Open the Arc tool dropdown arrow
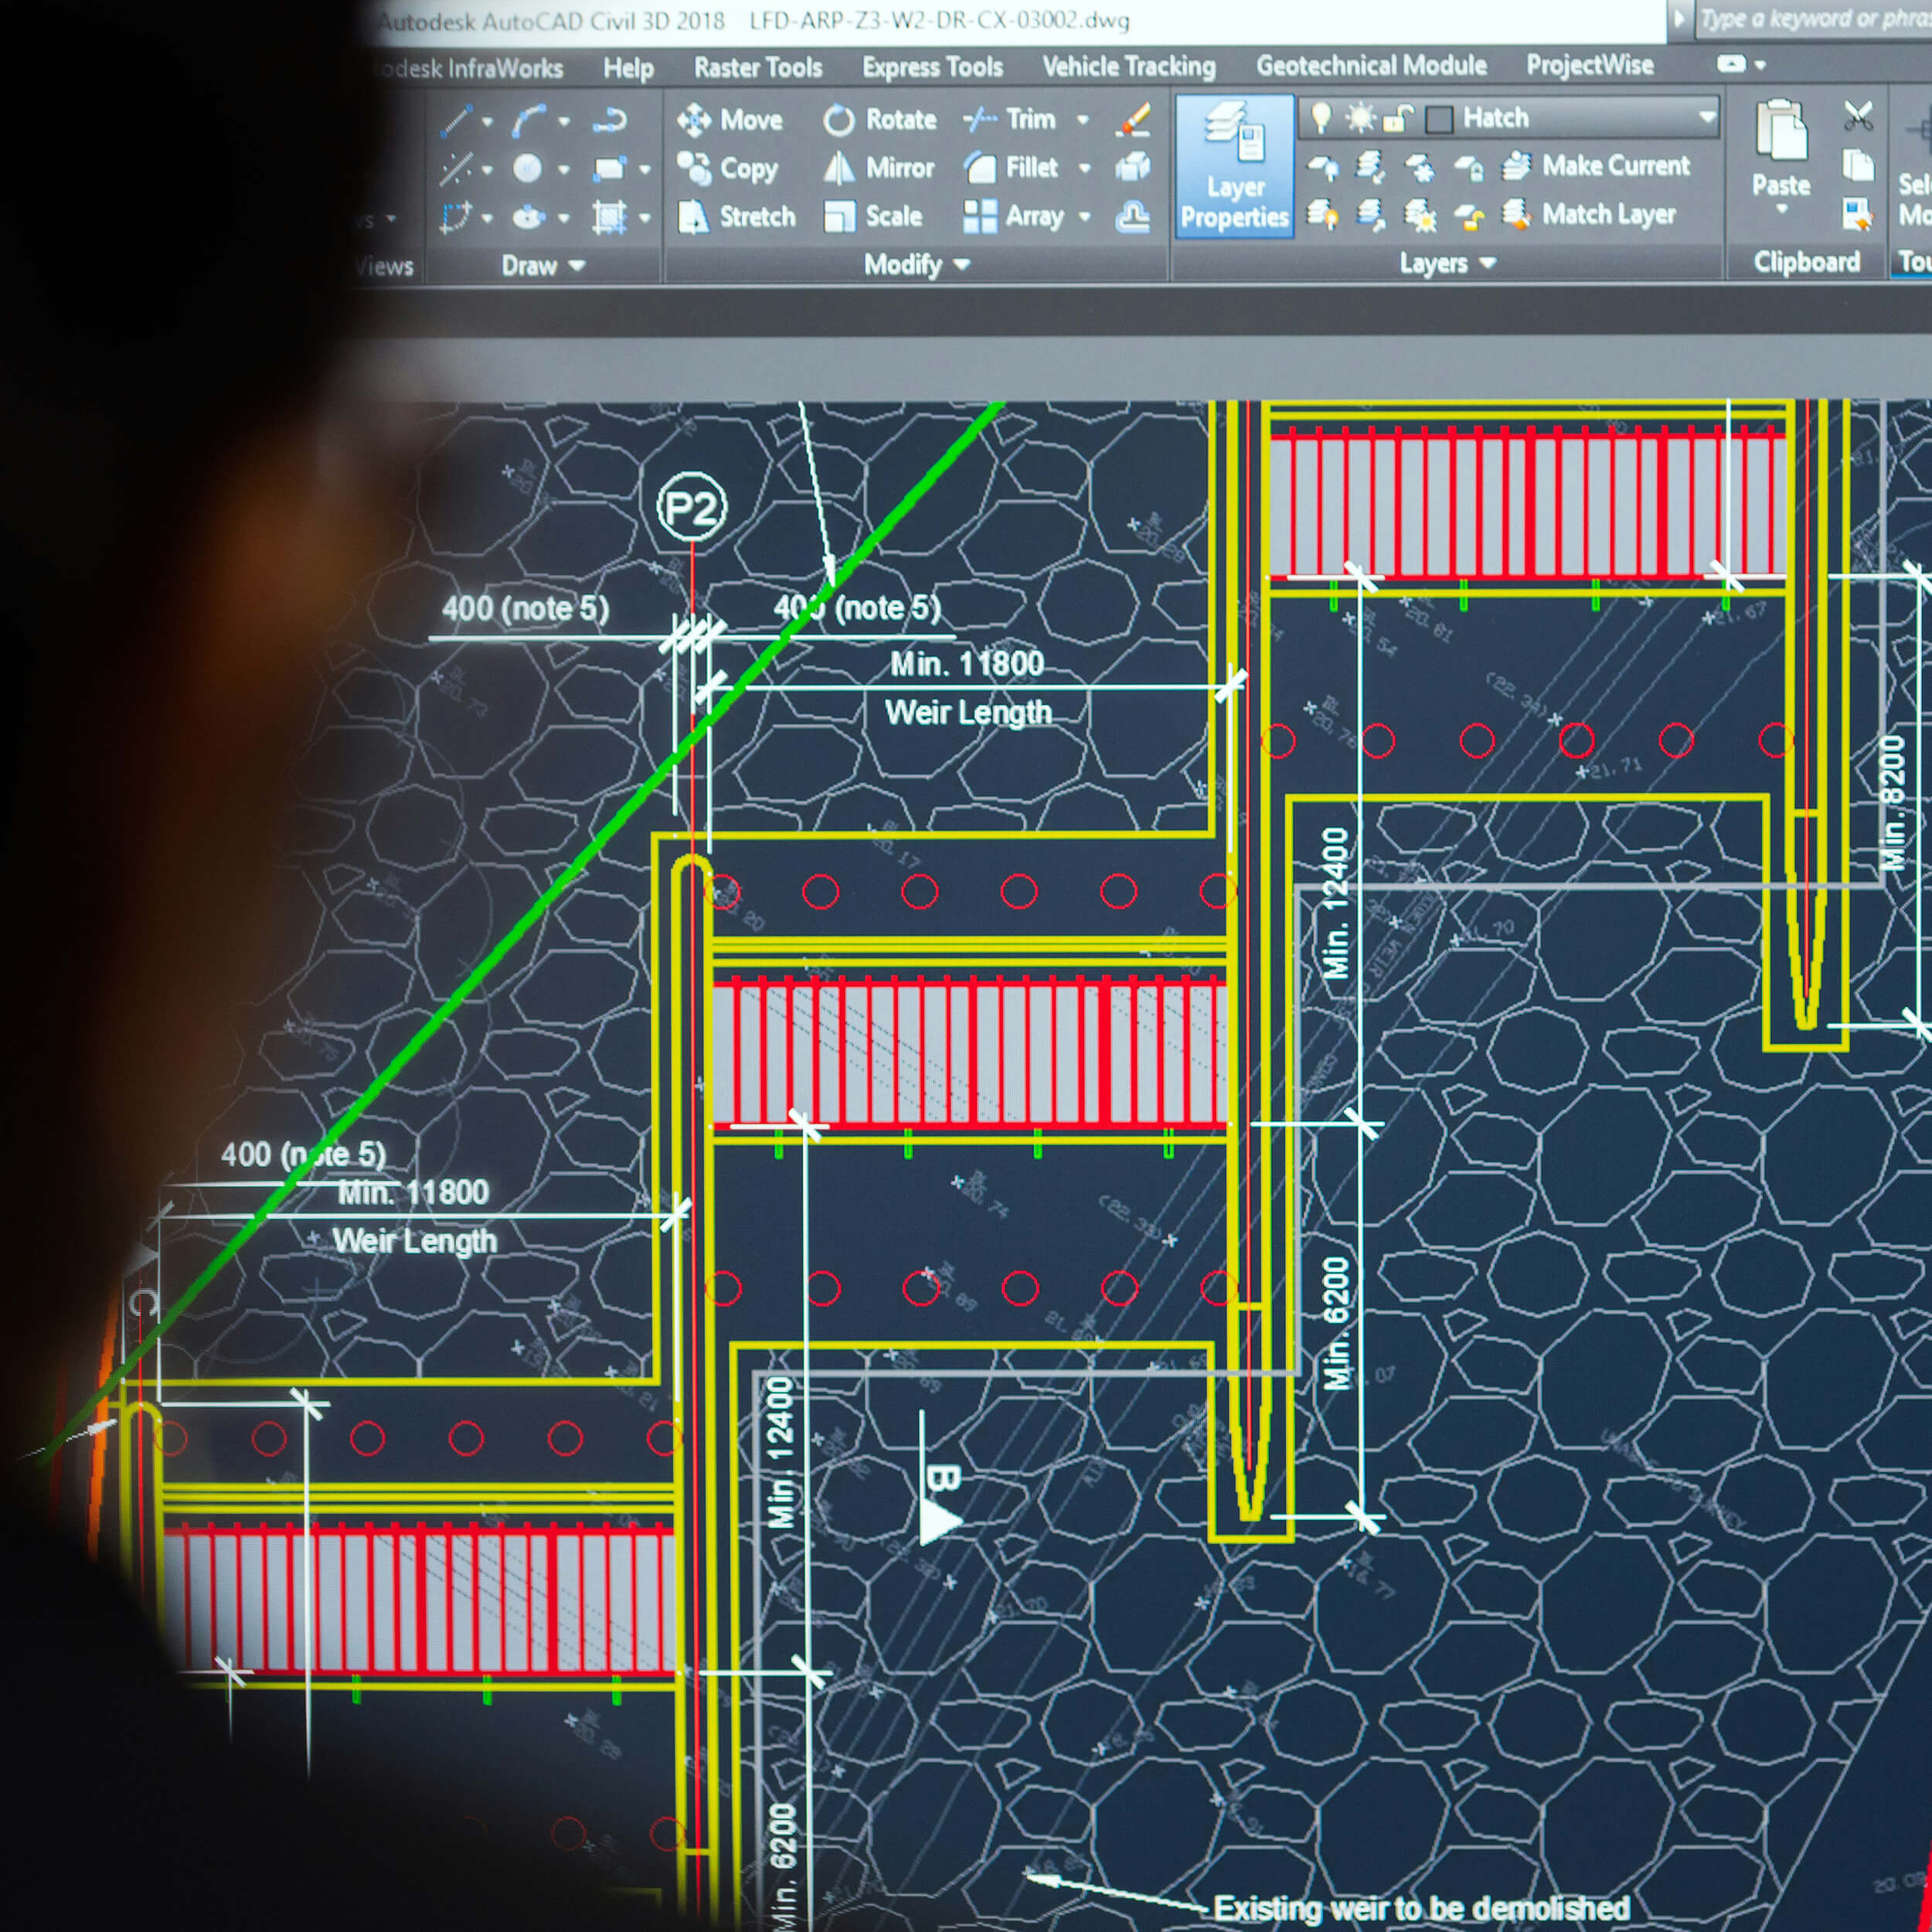This screenshot has height=1932, width=1932. [564, 122]
